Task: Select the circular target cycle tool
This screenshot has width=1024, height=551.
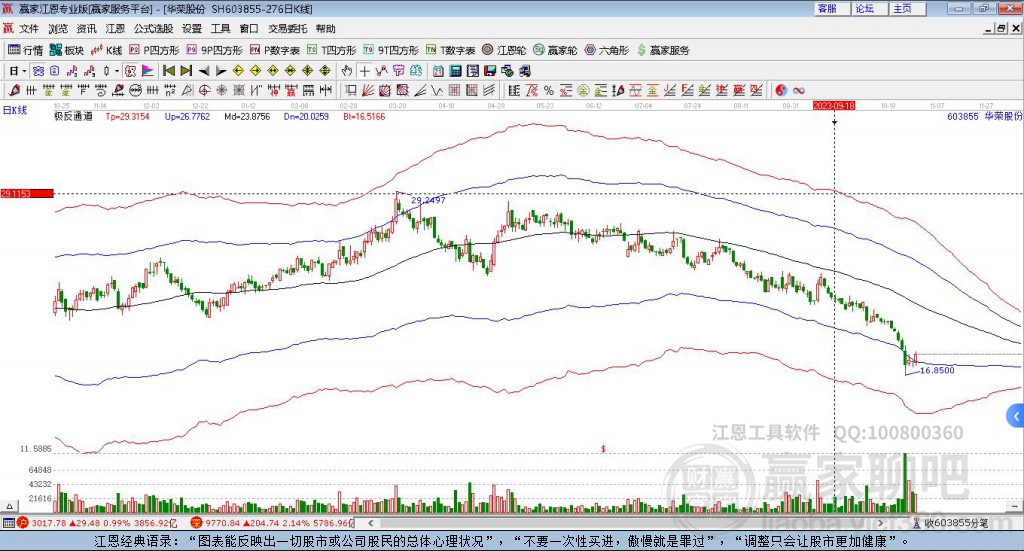Action: tap(204, 90)
